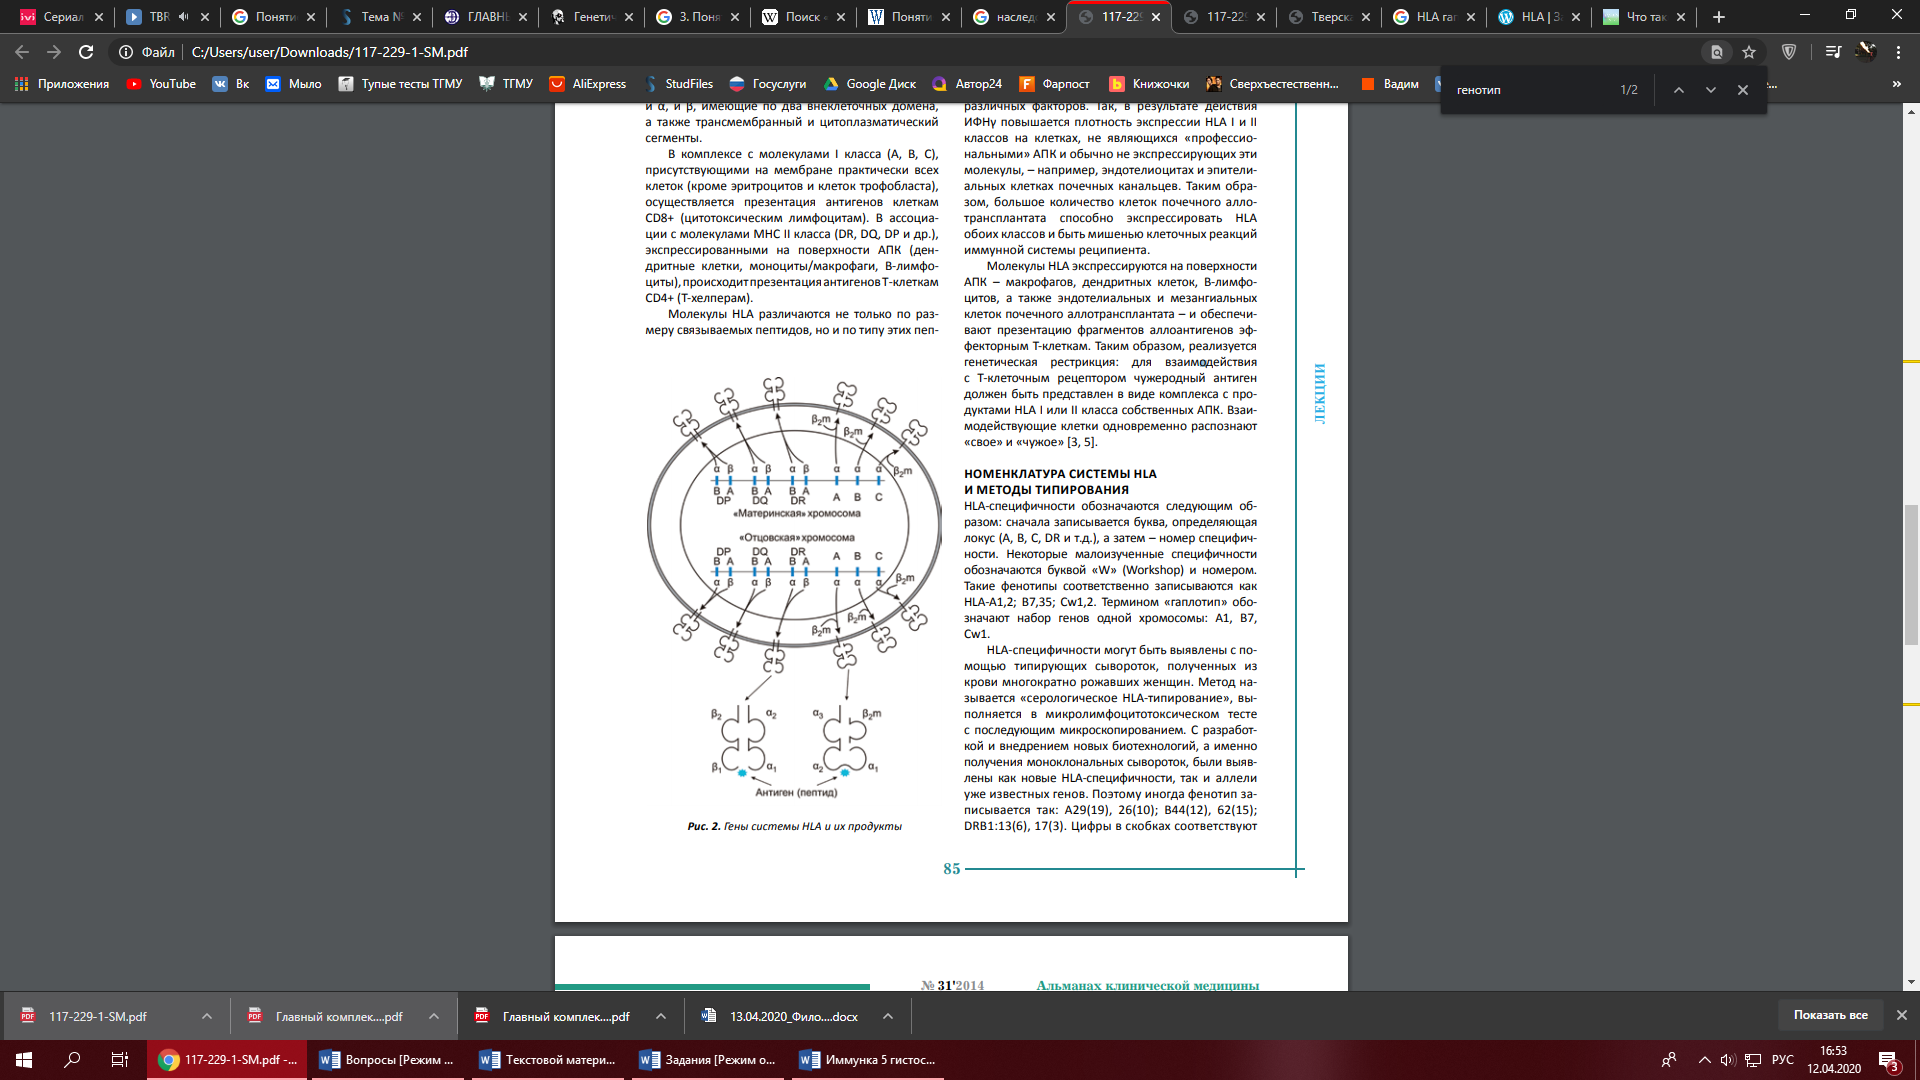Image resolution: width=1920 pixels, height=1080 pixels.
Task: Open the Приложения apps shortcut
Action: [x=61, y=84]
